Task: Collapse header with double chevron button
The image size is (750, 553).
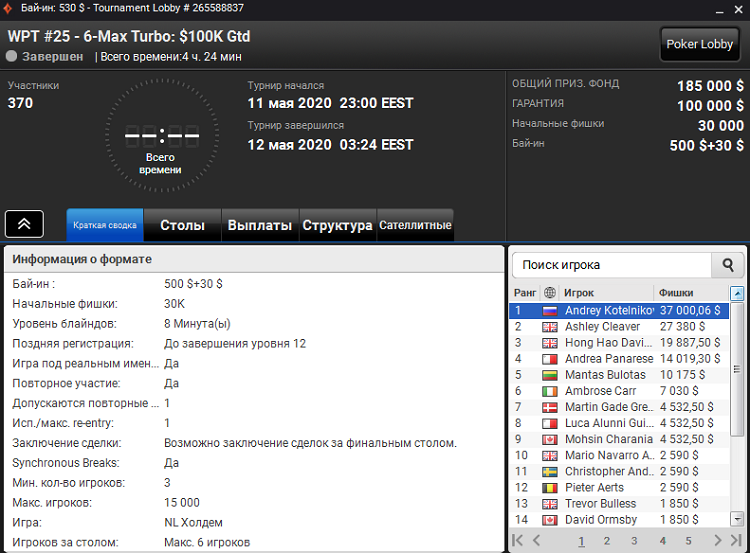Action: point(24,224)
